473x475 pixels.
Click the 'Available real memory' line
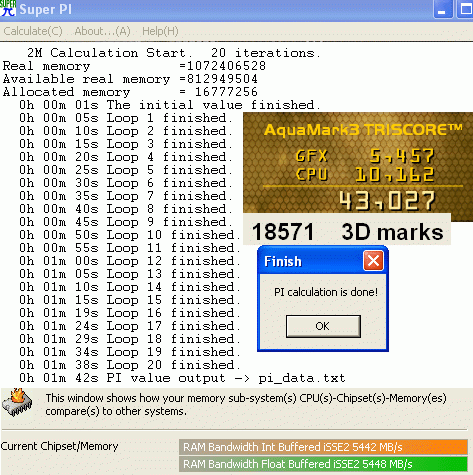(130, 79)
